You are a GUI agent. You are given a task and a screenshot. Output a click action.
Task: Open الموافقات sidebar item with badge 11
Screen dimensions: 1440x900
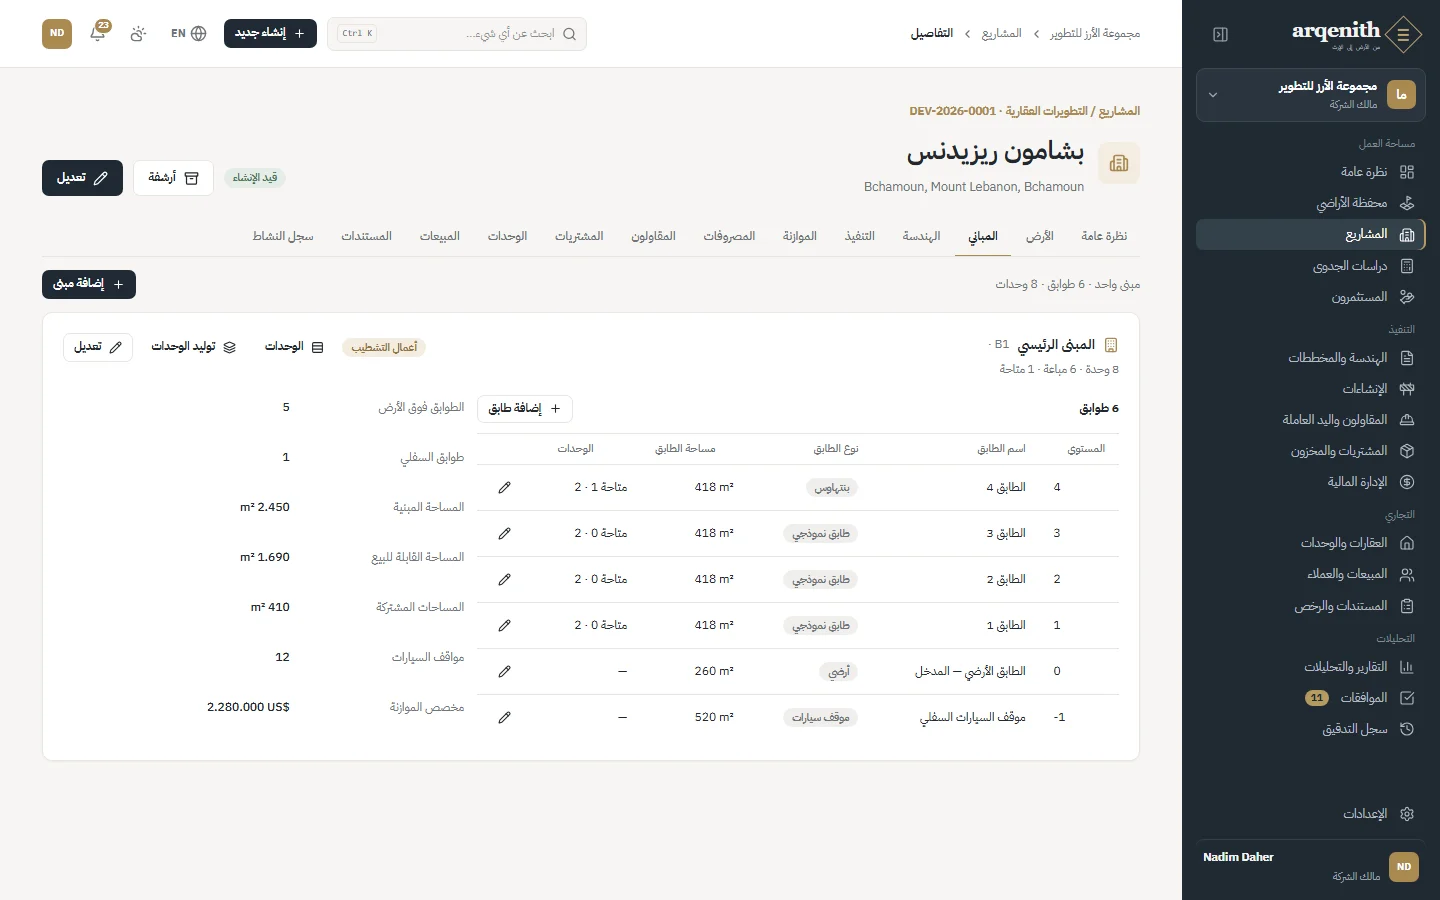pyautogui.click(x=1311, y=698)
